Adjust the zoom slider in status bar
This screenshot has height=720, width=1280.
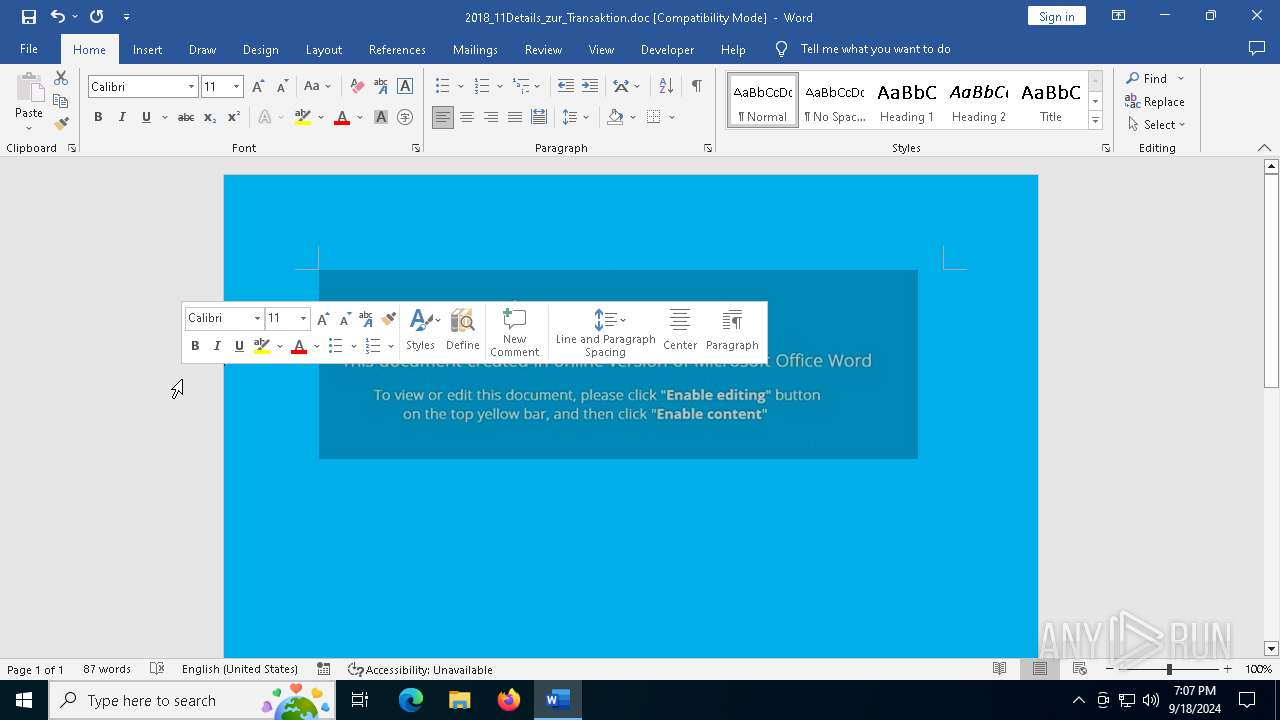click(1168, 669)
